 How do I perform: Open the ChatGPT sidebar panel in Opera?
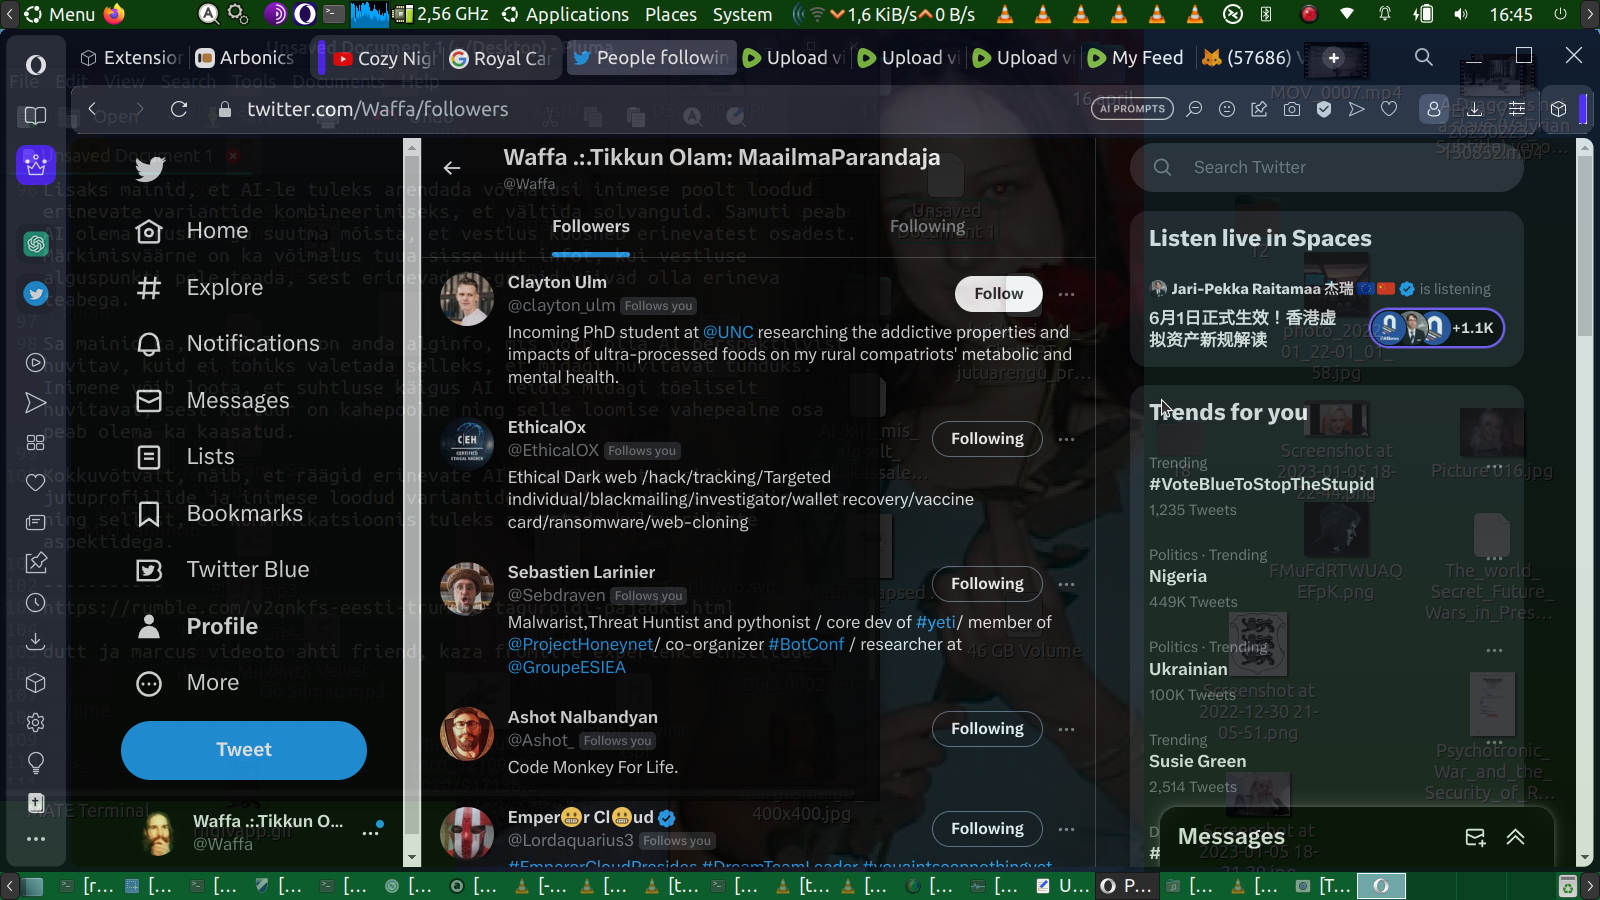click(36, 243)
